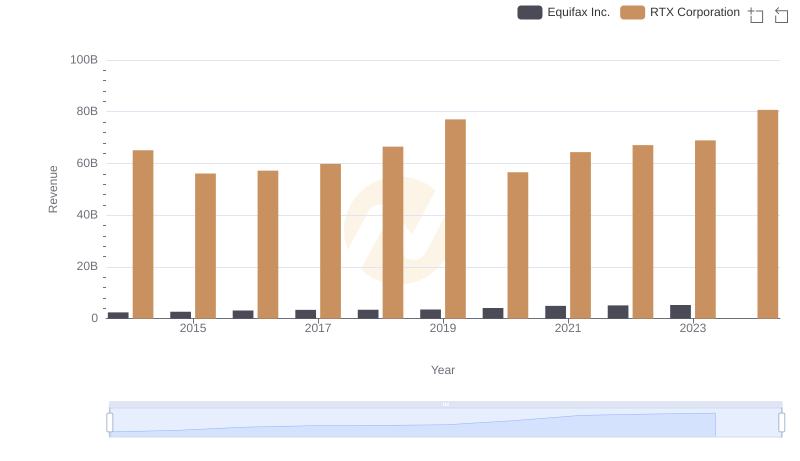Click the zoom area select icon
800x461 pixels.
click(x=756, y=15)
